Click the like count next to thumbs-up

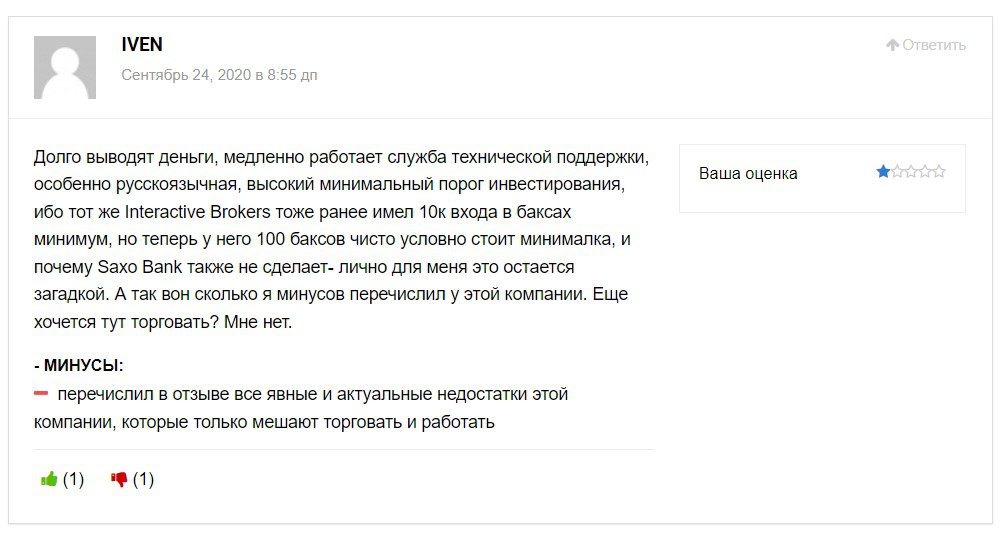click(x=74, y=479)
